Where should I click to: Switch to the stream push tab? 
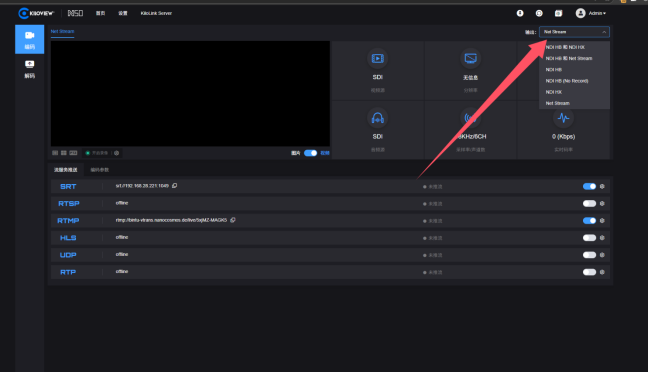click(x=65, y=170)
